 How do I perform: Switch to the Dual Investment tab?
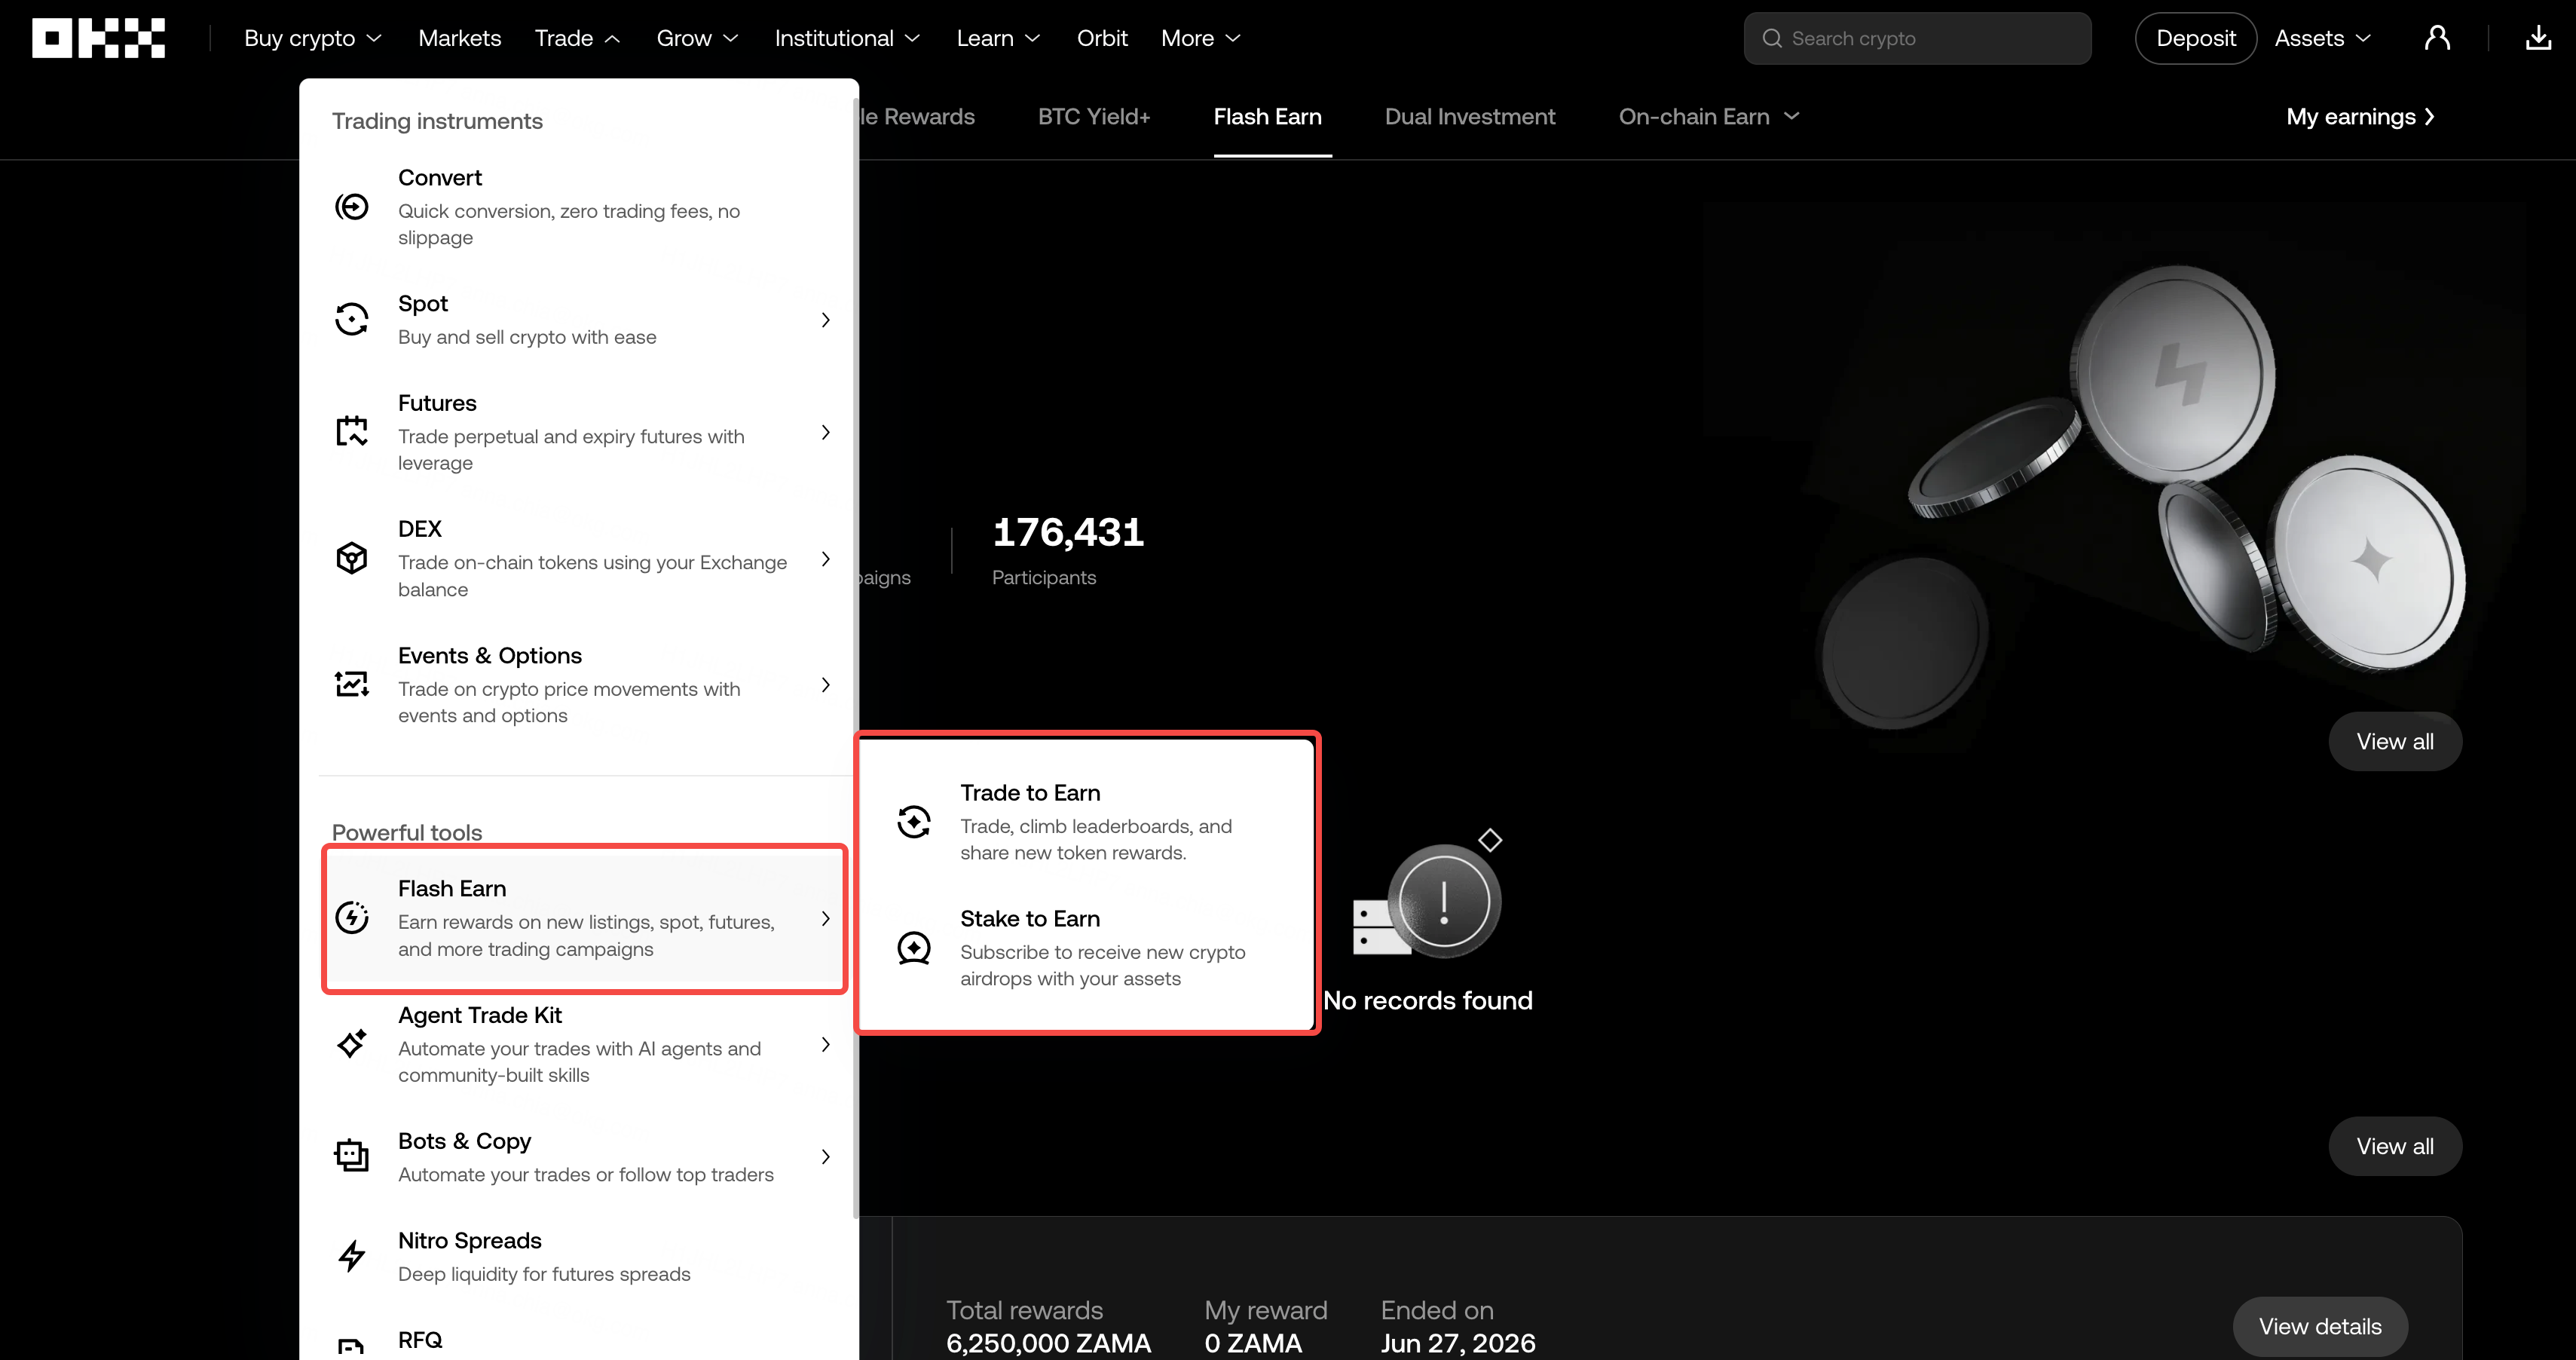point(1469,117)
